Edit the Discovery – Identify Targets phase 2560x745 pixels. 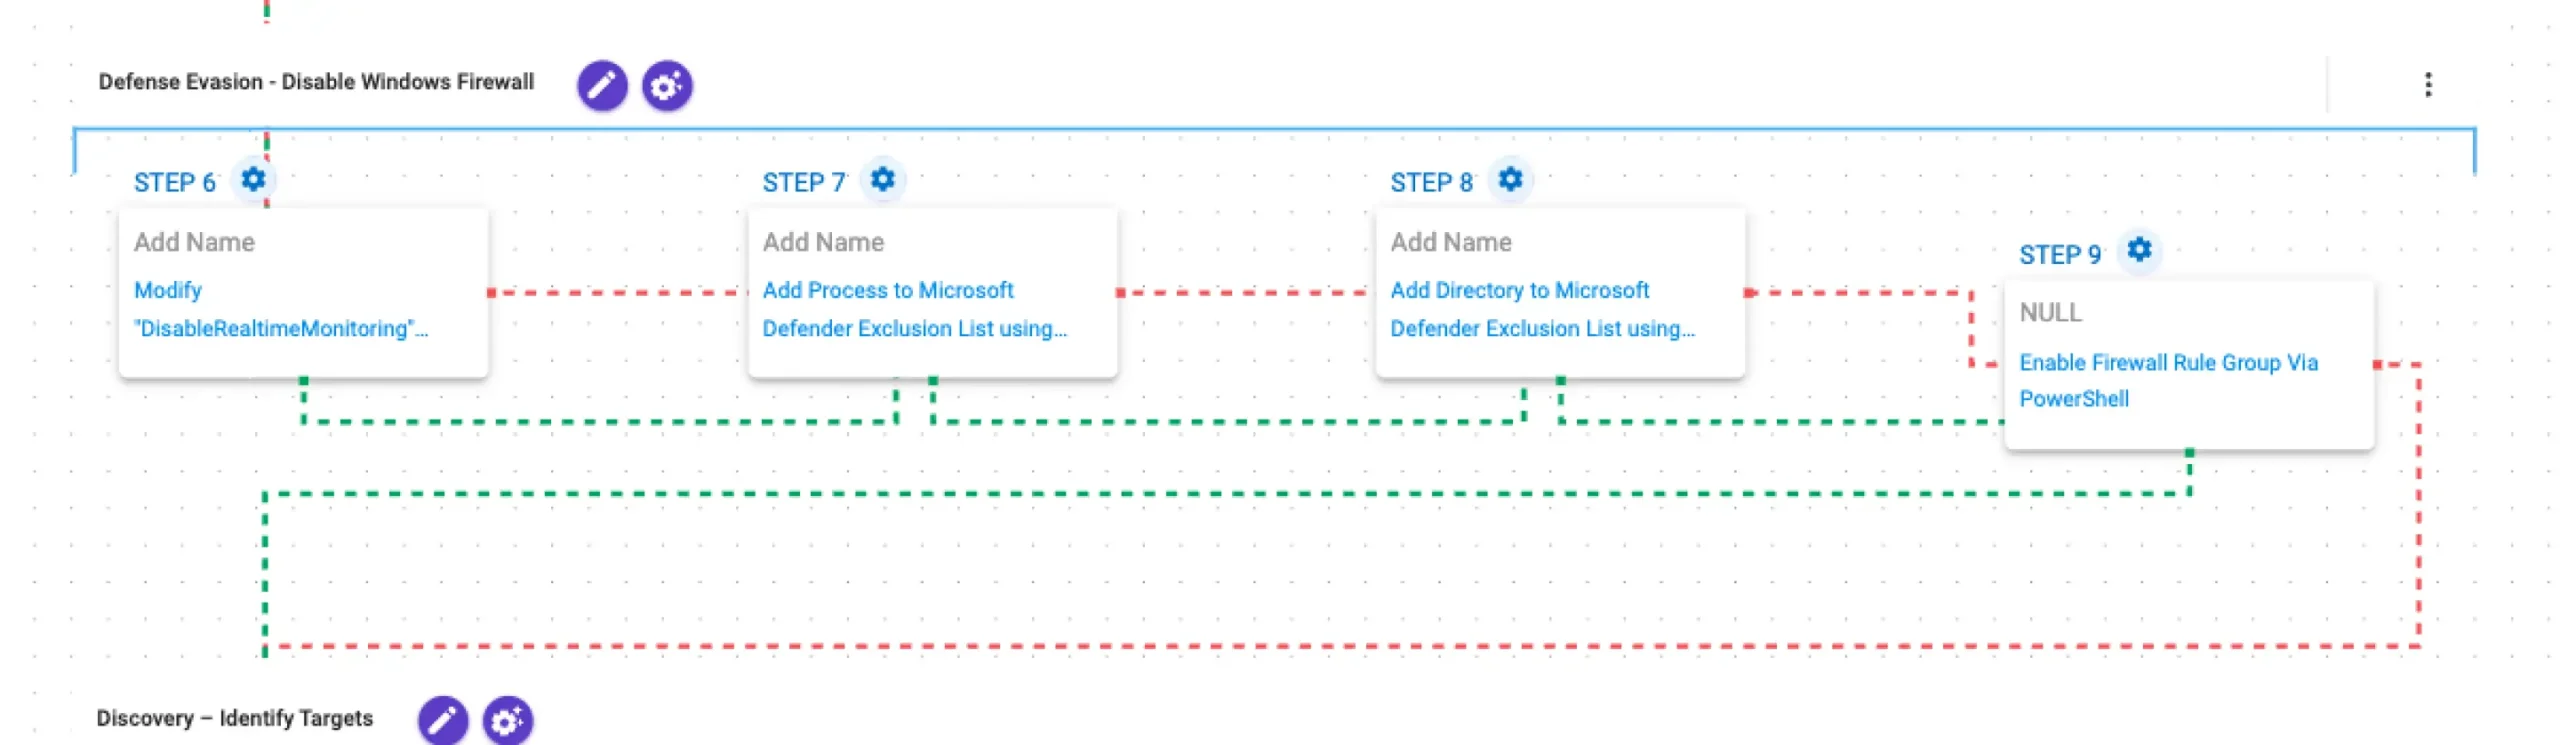pos(442,720)
